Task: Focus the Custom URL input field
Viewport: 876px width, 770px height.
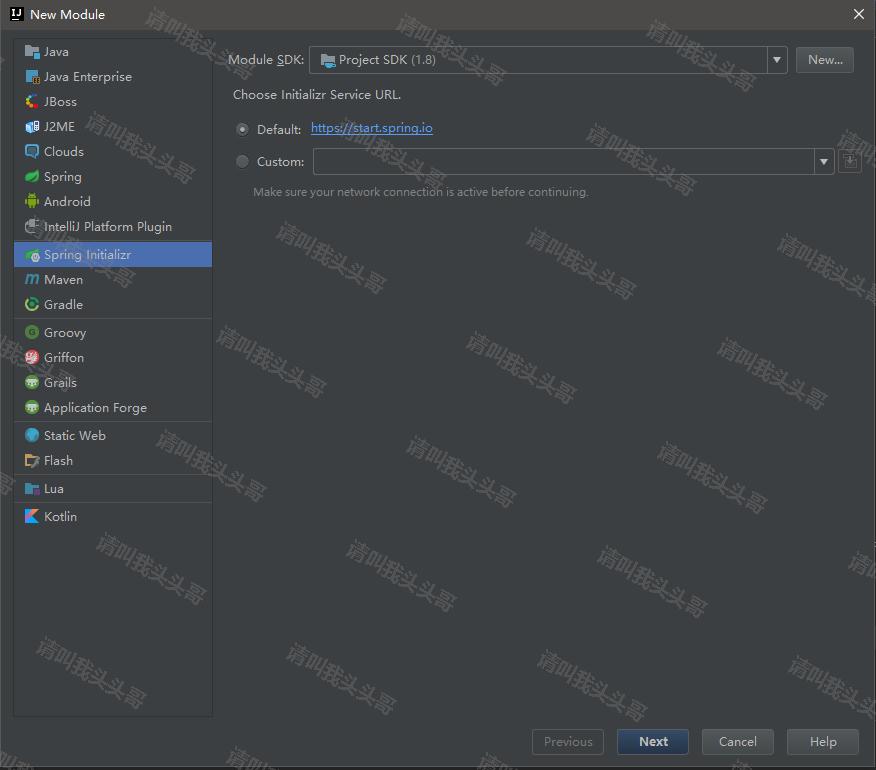Action: [563, 162]
